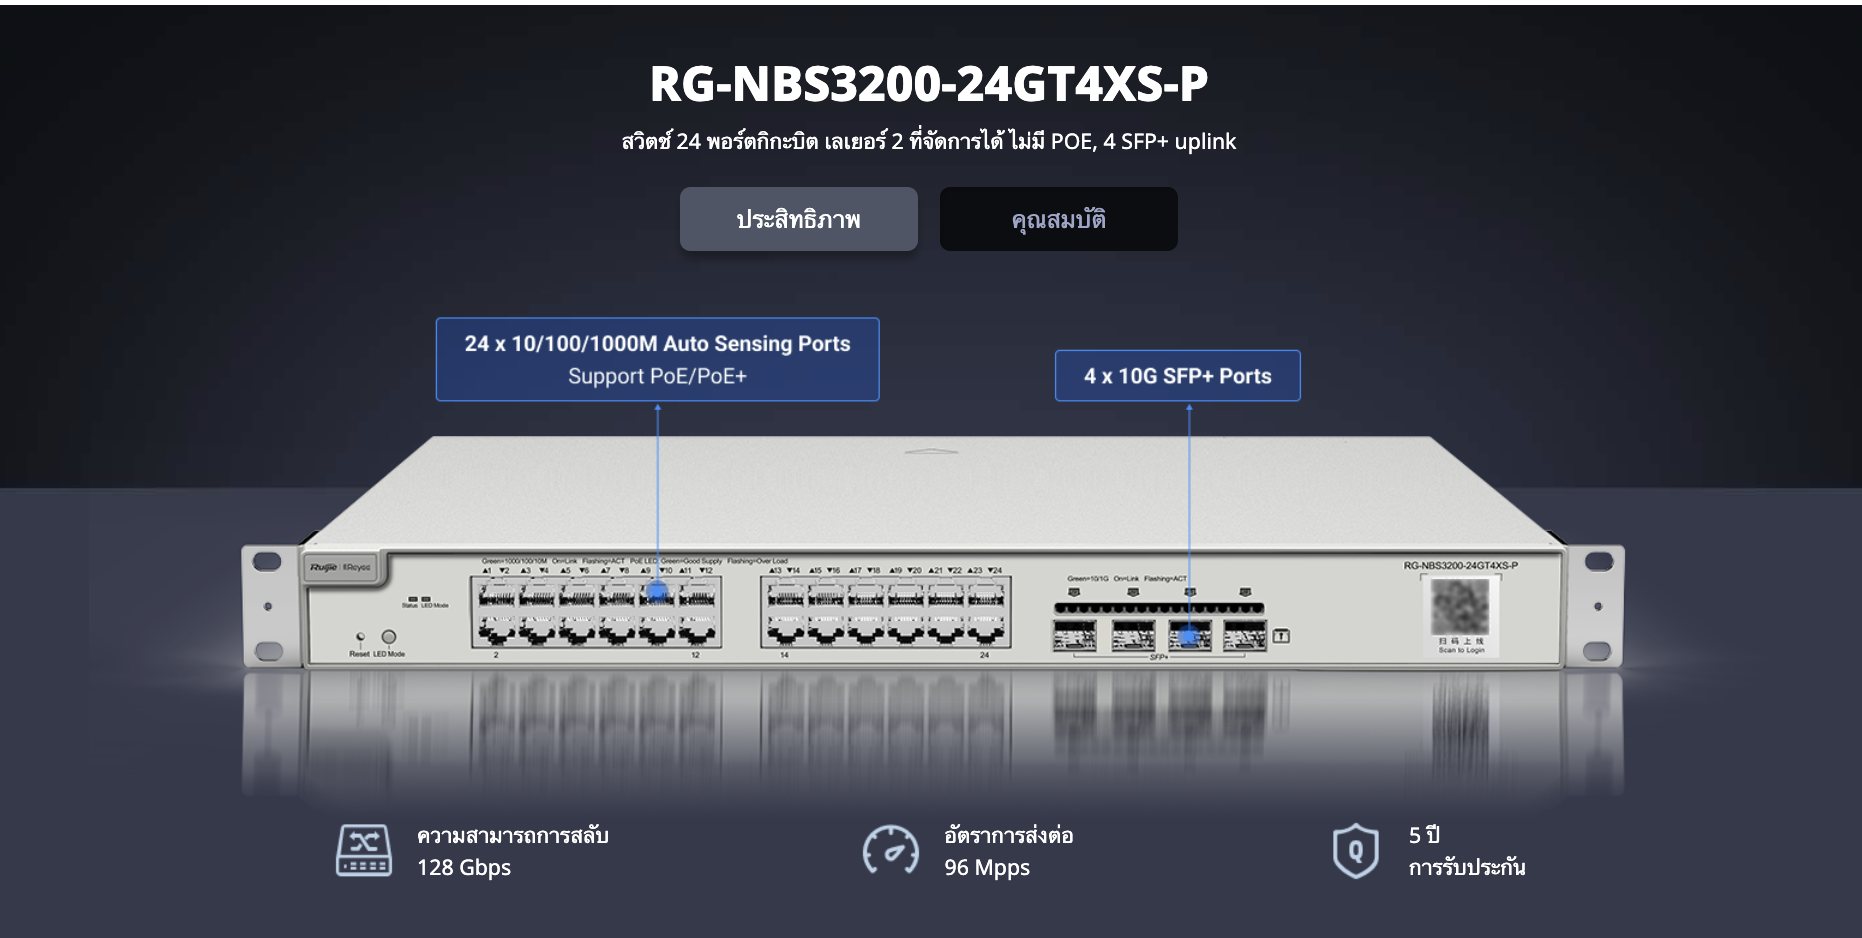This screenshot has width=1862, height=938.
Task: Click the RG-NBS3200-24GT4XS-P page heading
Action: (929, 84)
